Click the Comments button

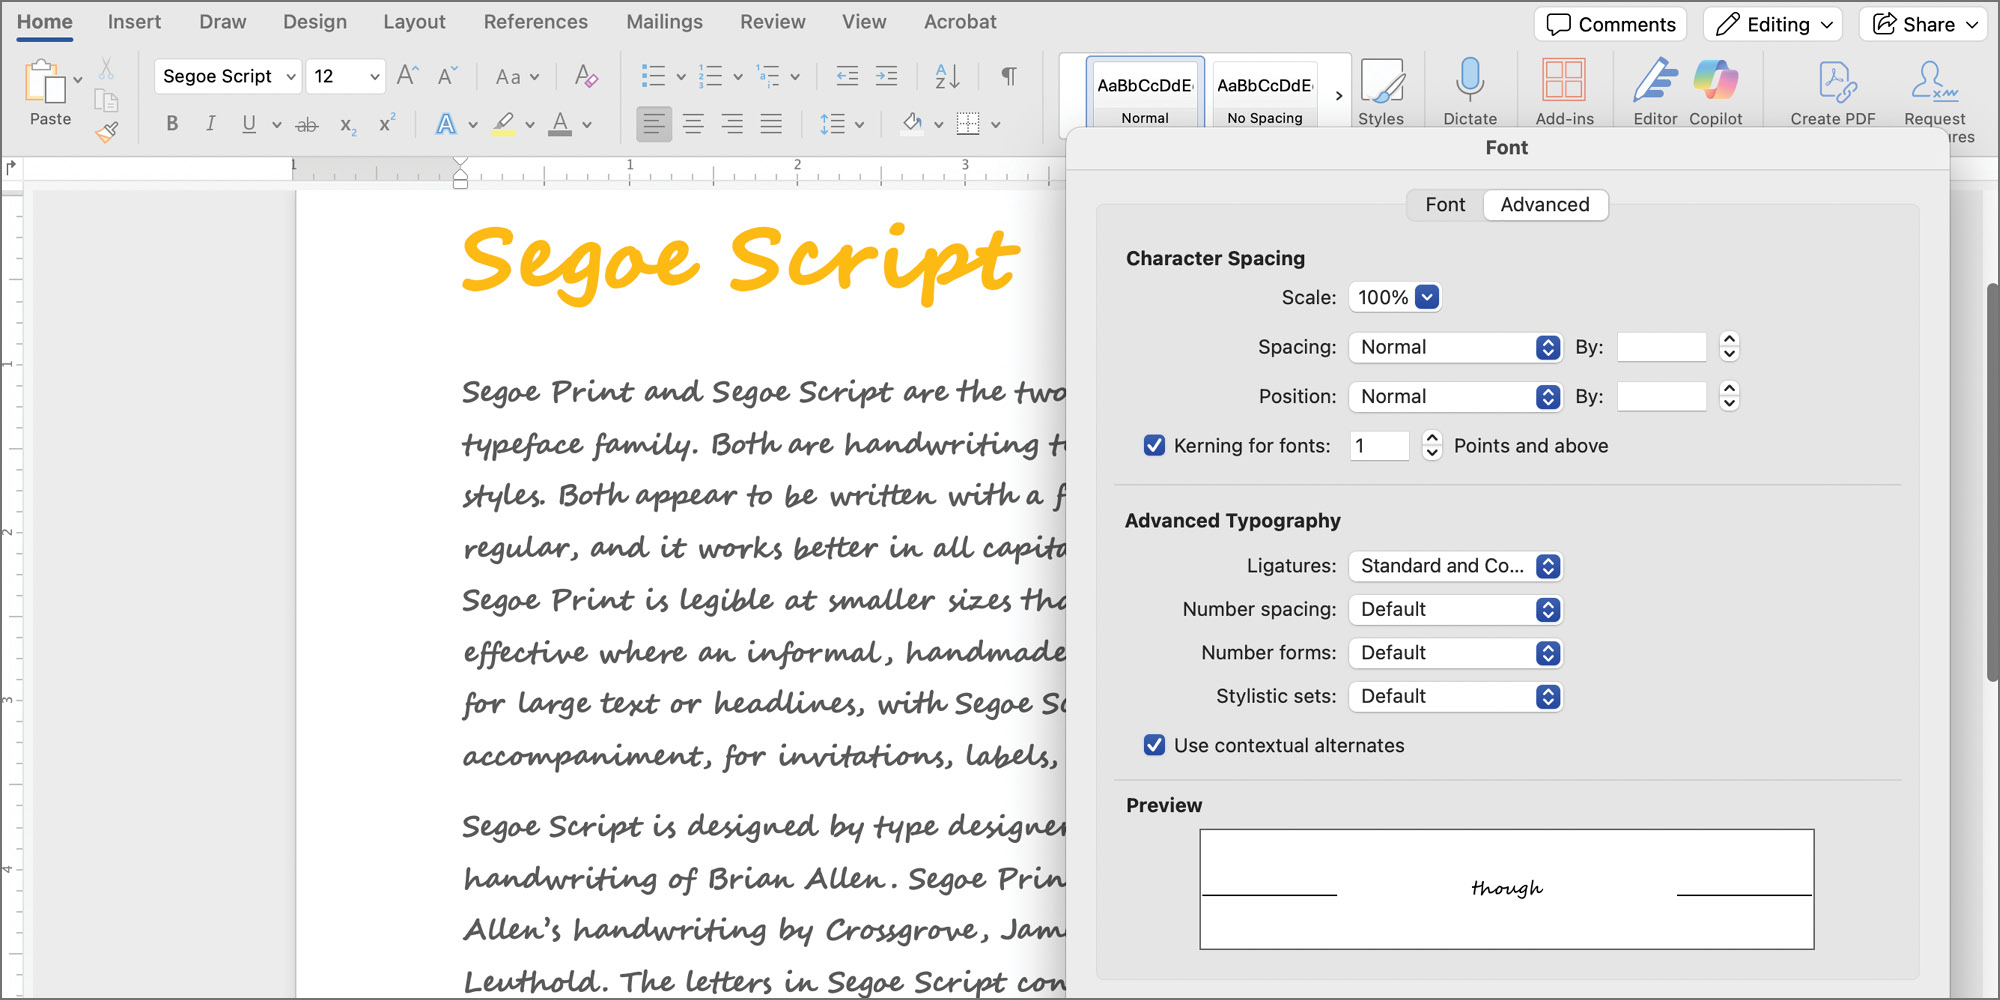1610,24
